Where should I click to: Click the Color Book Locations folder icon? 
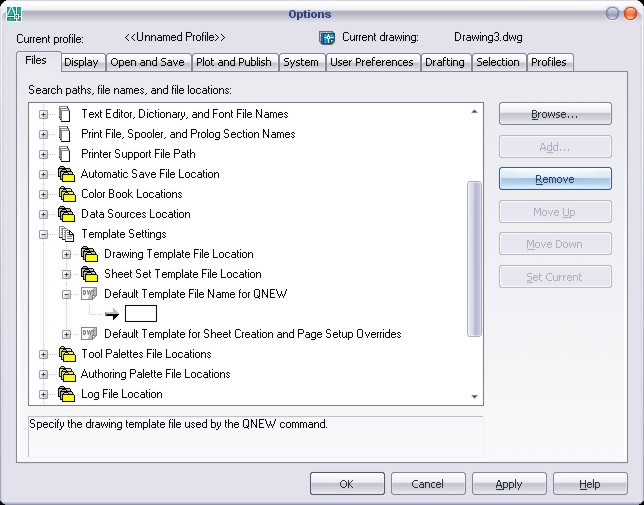point(67,194)
